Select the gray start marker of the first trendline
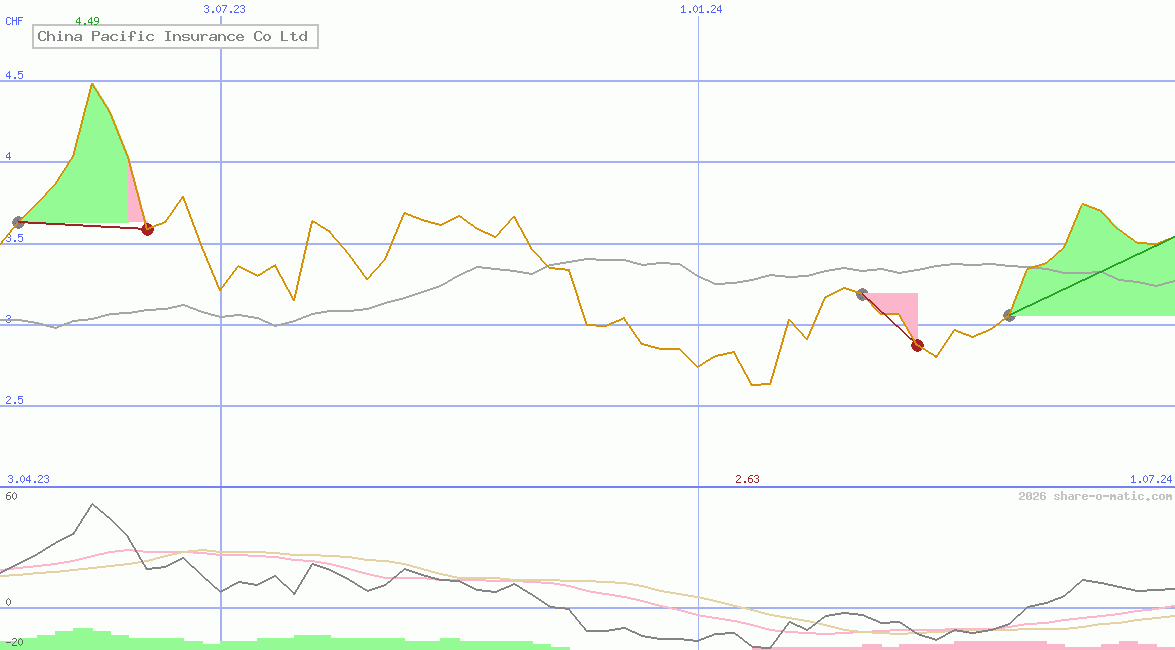1175x650 pixels. (x=17, y=221)
